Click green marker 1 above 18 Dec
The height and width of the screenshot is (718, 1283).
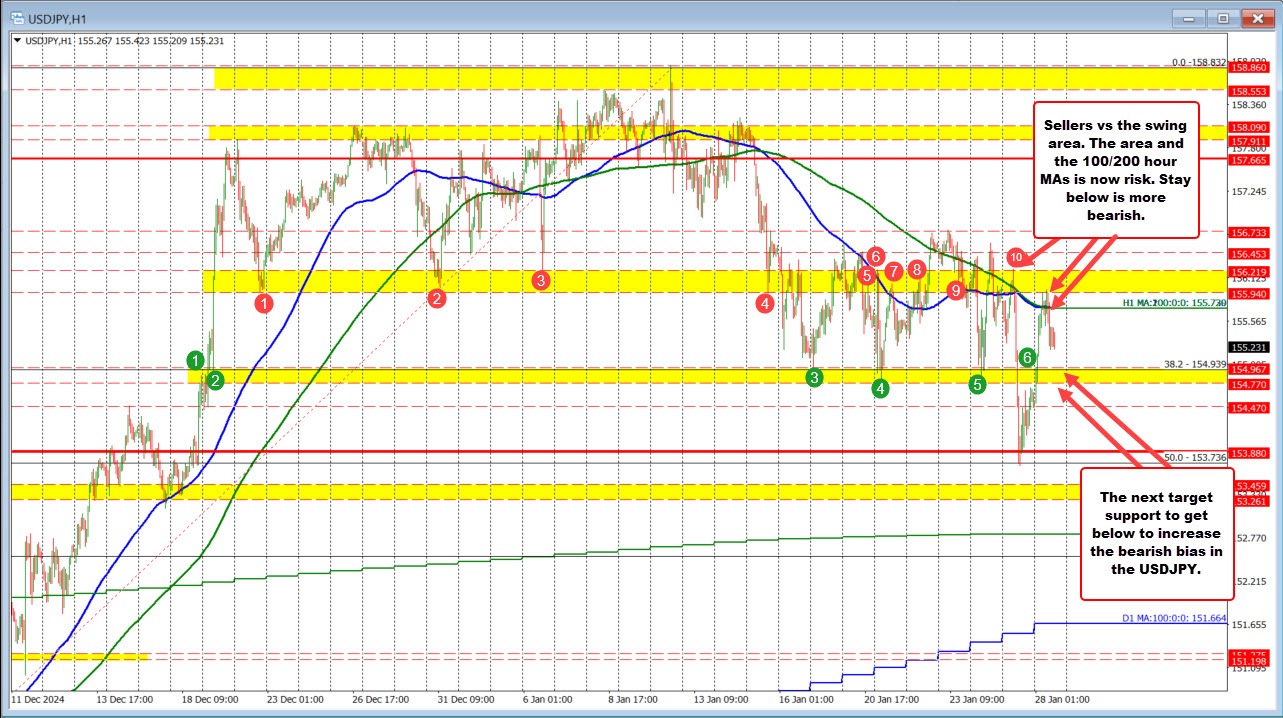[196, 359]
